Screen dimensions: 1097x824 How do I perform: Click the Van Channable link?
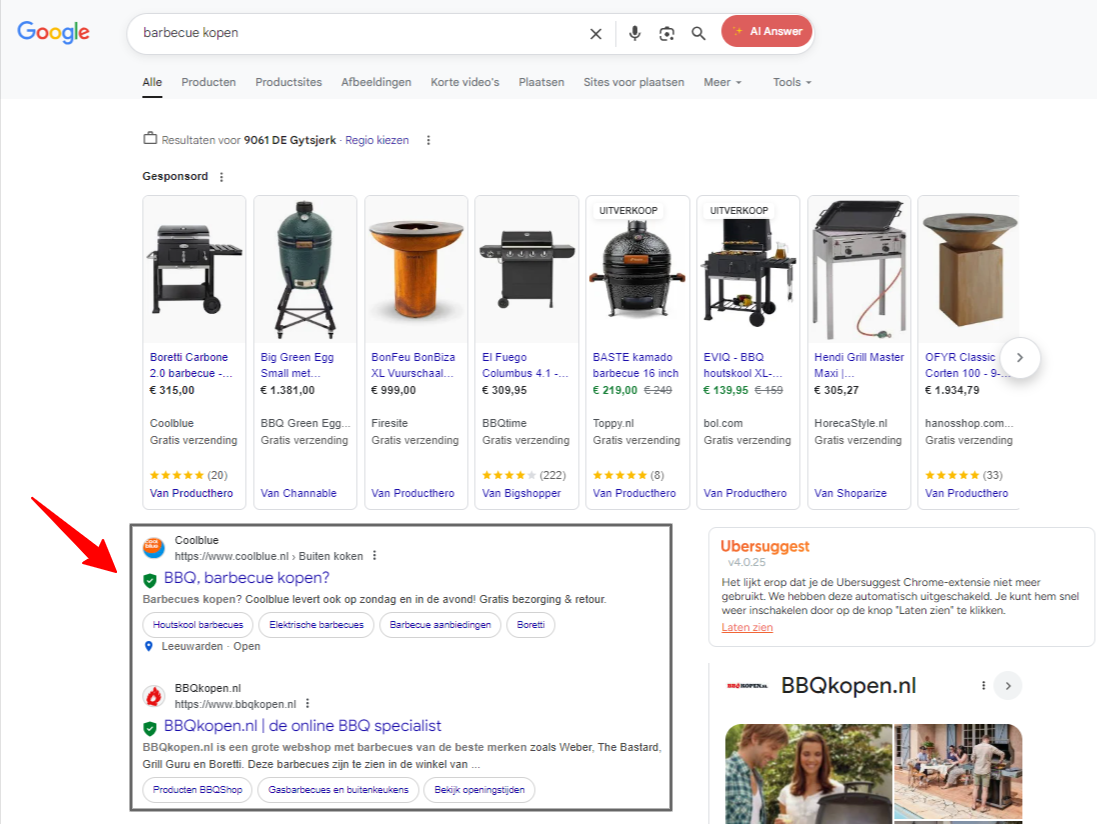click(298, 493)
